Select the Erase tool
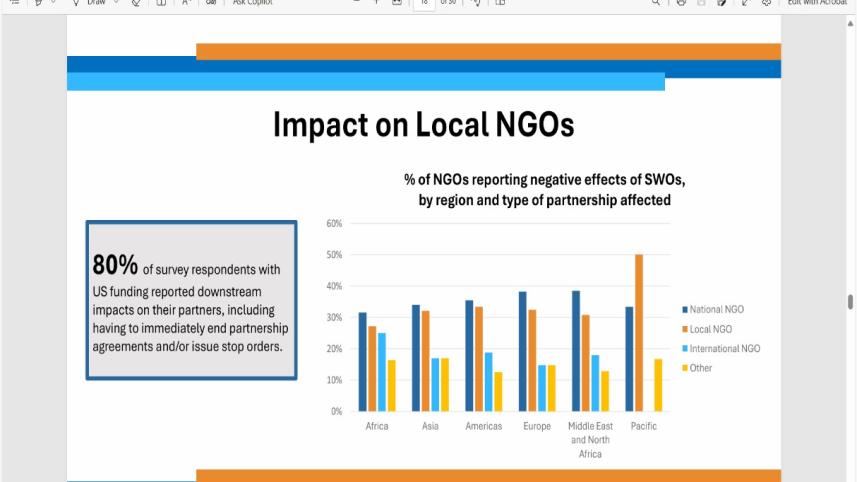This screenshot has width=857, height=482. [136, 3]
